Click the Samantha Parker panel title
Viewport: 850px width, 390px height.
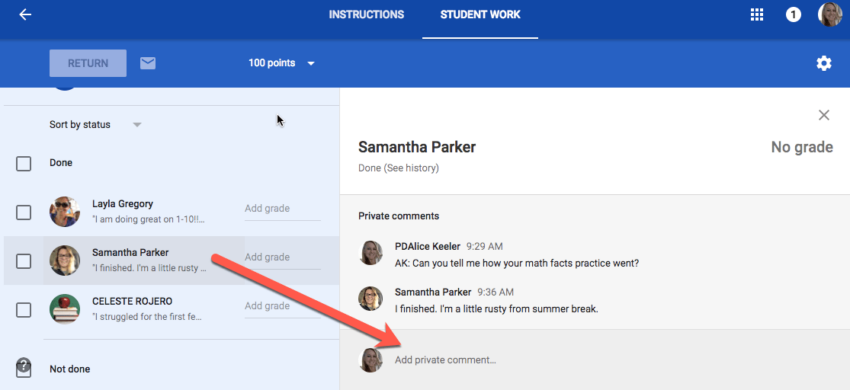pyautogui.click(x=417, y=147)
